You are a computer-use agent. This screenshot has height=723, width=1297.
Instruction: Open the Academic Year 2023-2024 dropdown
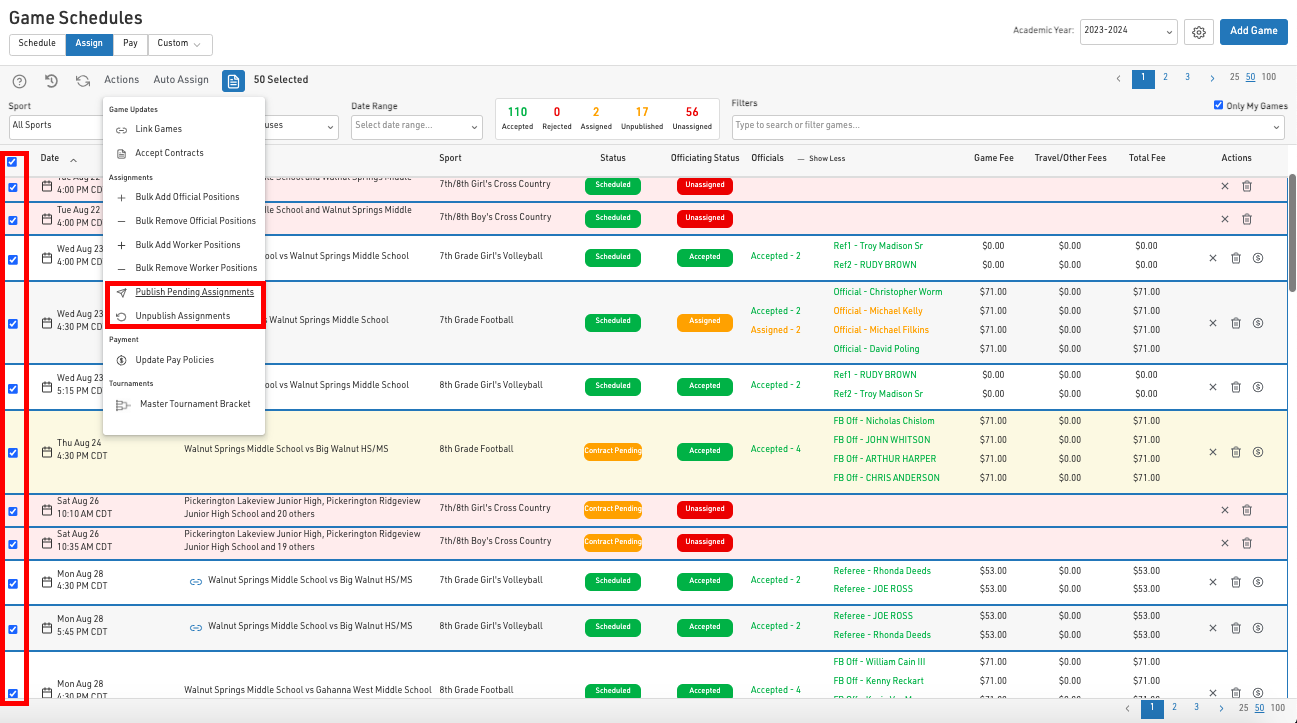1128,32
